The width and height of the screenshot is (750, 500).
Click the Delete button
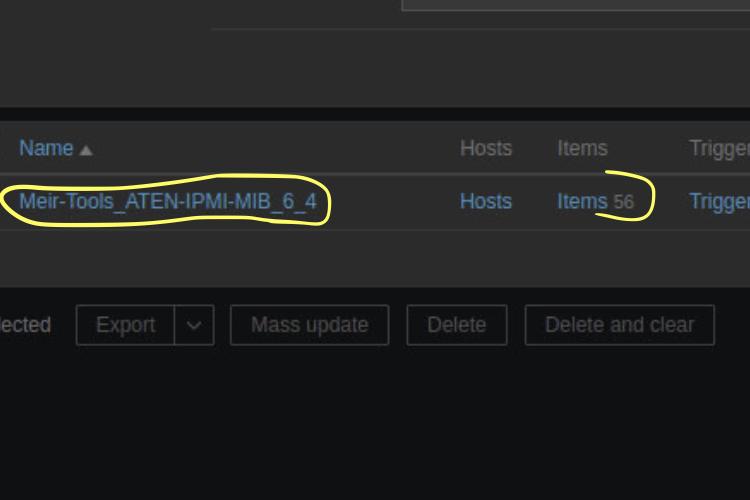pos(457,325)
